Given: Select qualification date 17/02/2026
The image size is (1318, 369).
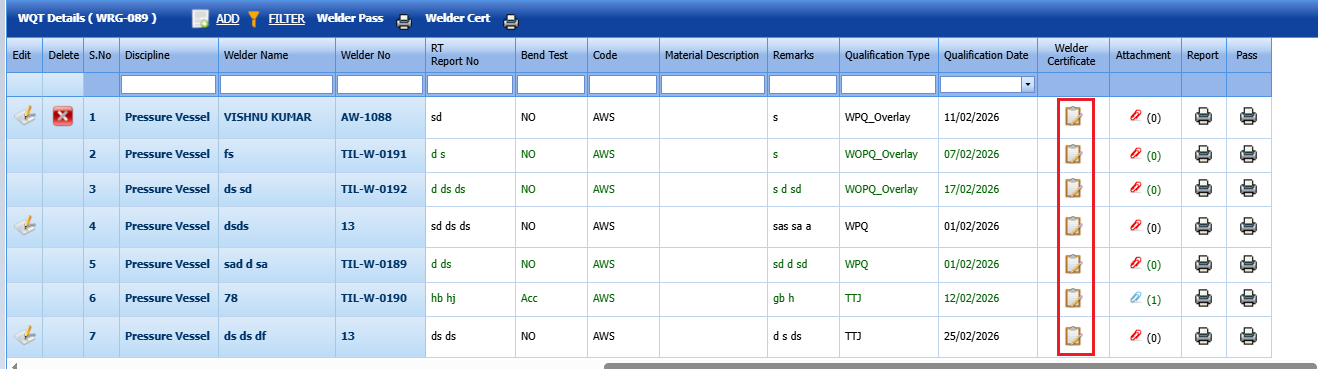Looking at the screenshot, I should [972, 188].
